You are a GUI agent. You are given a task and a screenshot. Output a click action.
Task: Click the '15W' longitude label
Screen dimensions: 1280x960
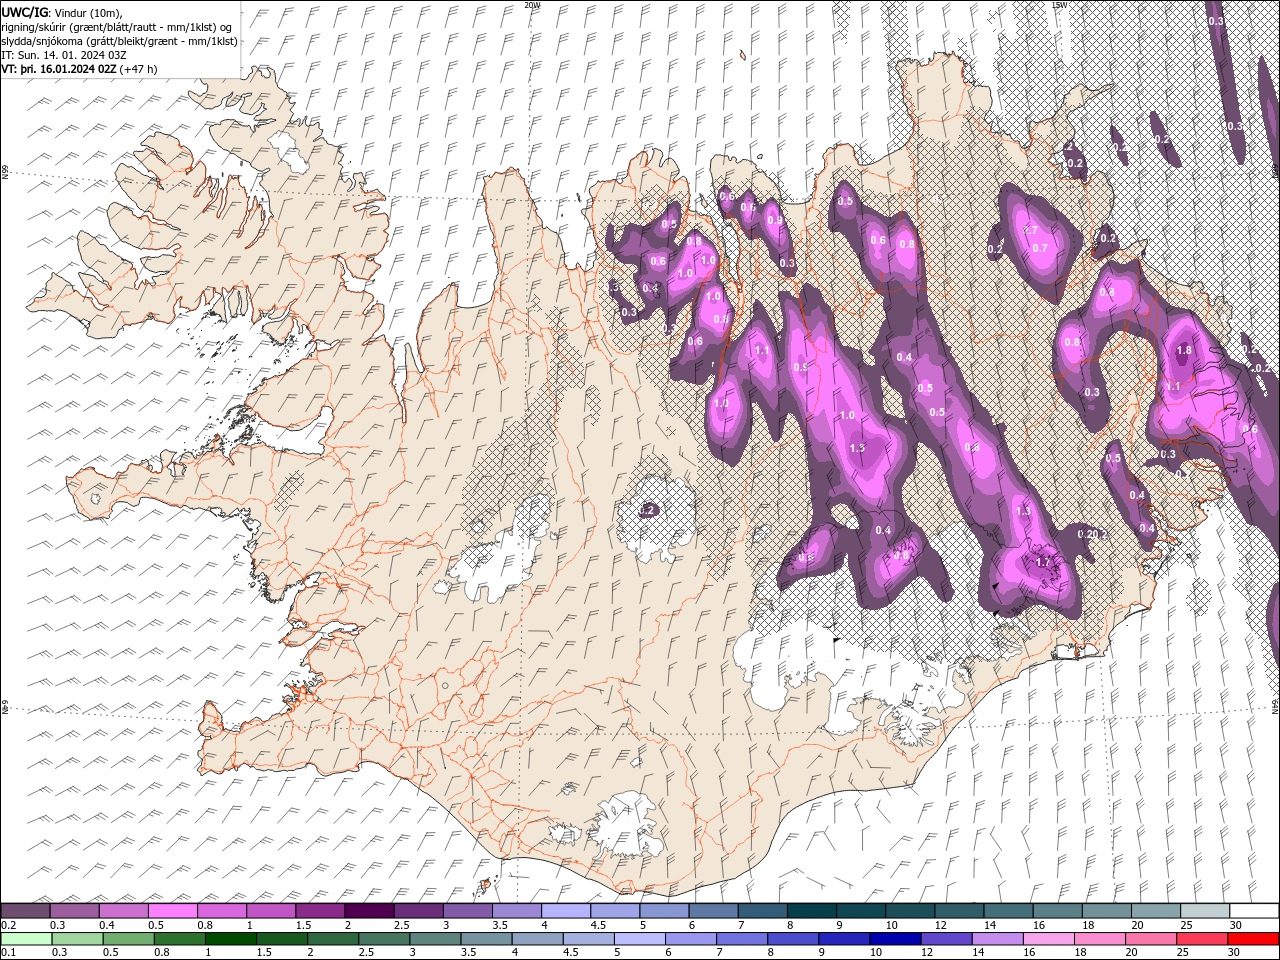point(1060,5)
